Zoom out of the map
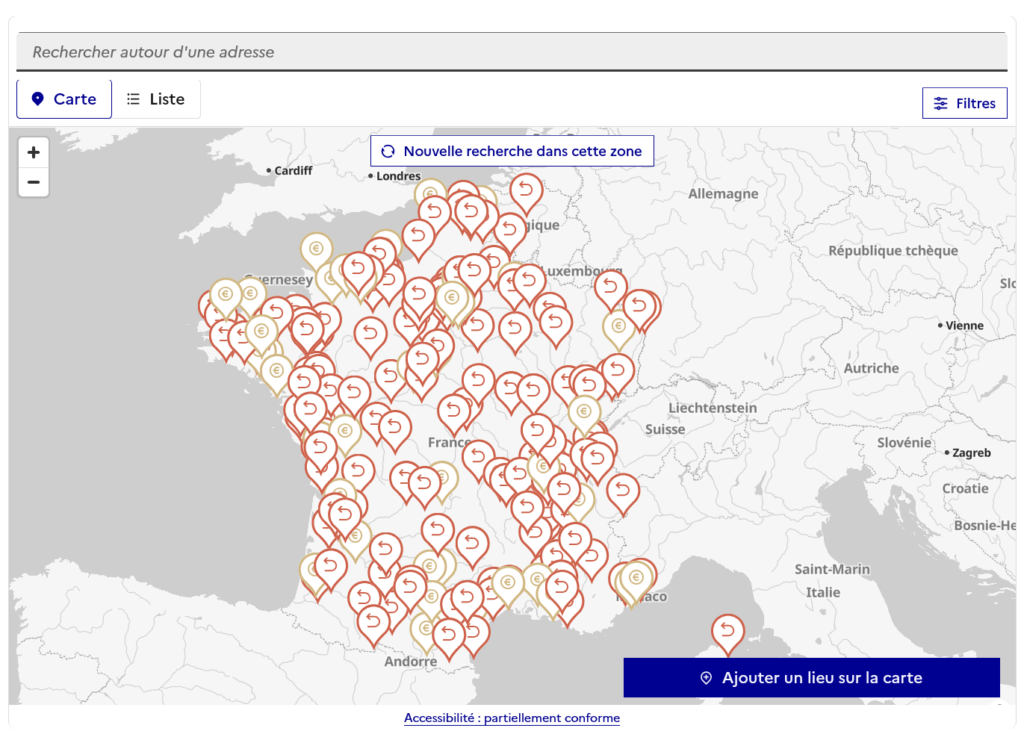The height and width of the screenshot is (734, 1024). (x=33, y=182)
